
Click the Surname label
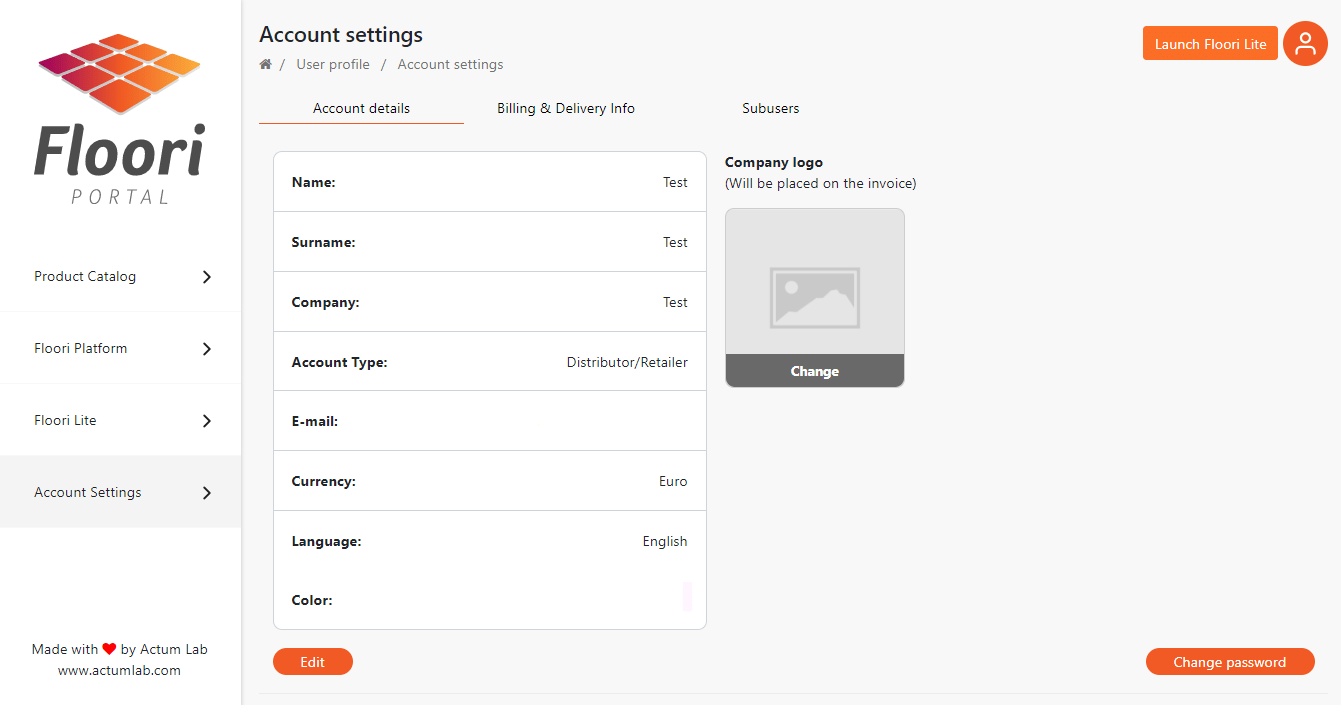pos(324,242)
